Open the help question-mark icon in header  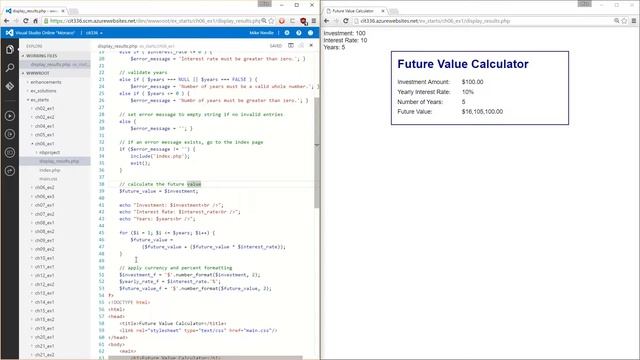[x=299, y=33]
